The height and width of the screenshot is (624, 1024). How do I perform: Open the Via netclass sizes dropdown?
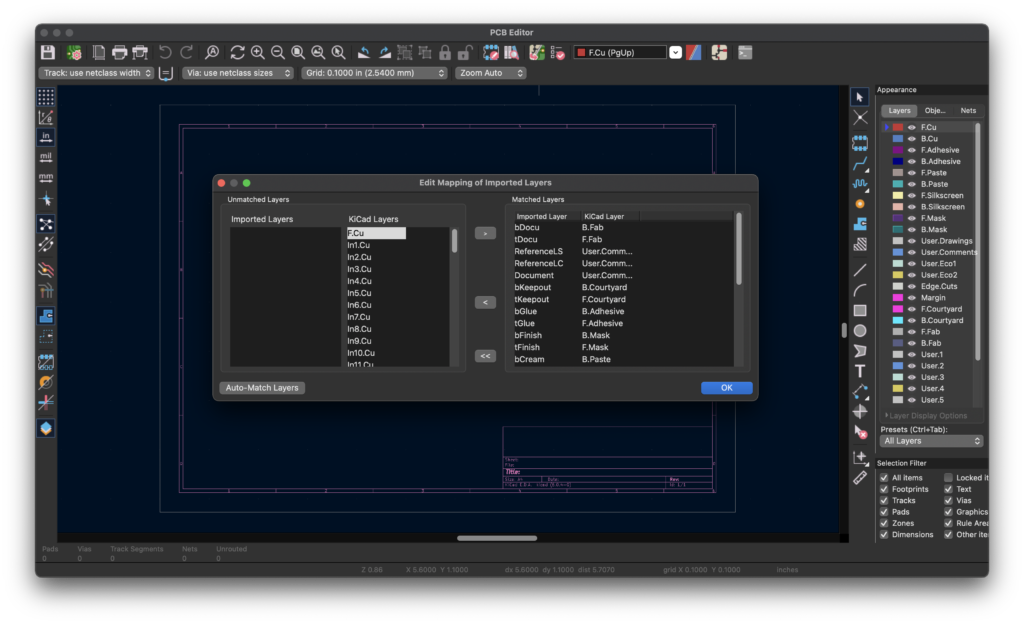tap(238, 73)
